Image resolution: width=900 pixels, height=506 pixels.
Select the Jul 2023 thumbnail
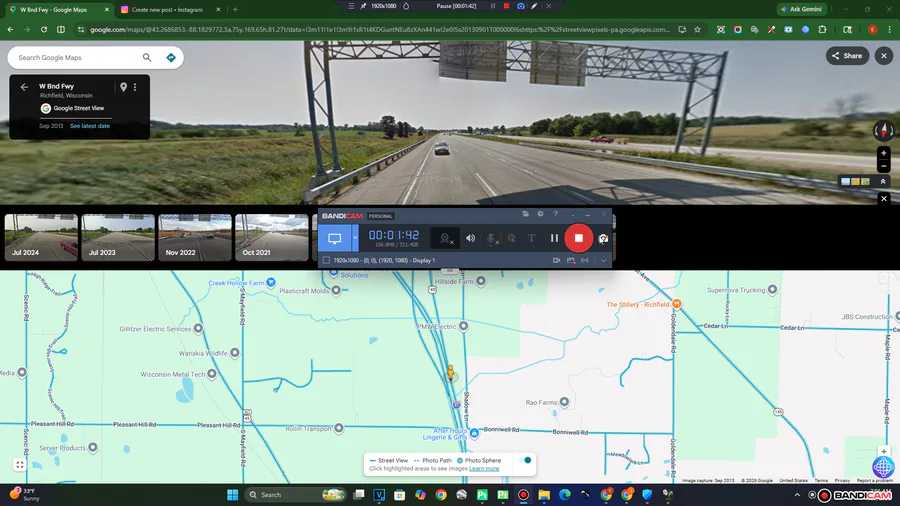click(118, 238)
